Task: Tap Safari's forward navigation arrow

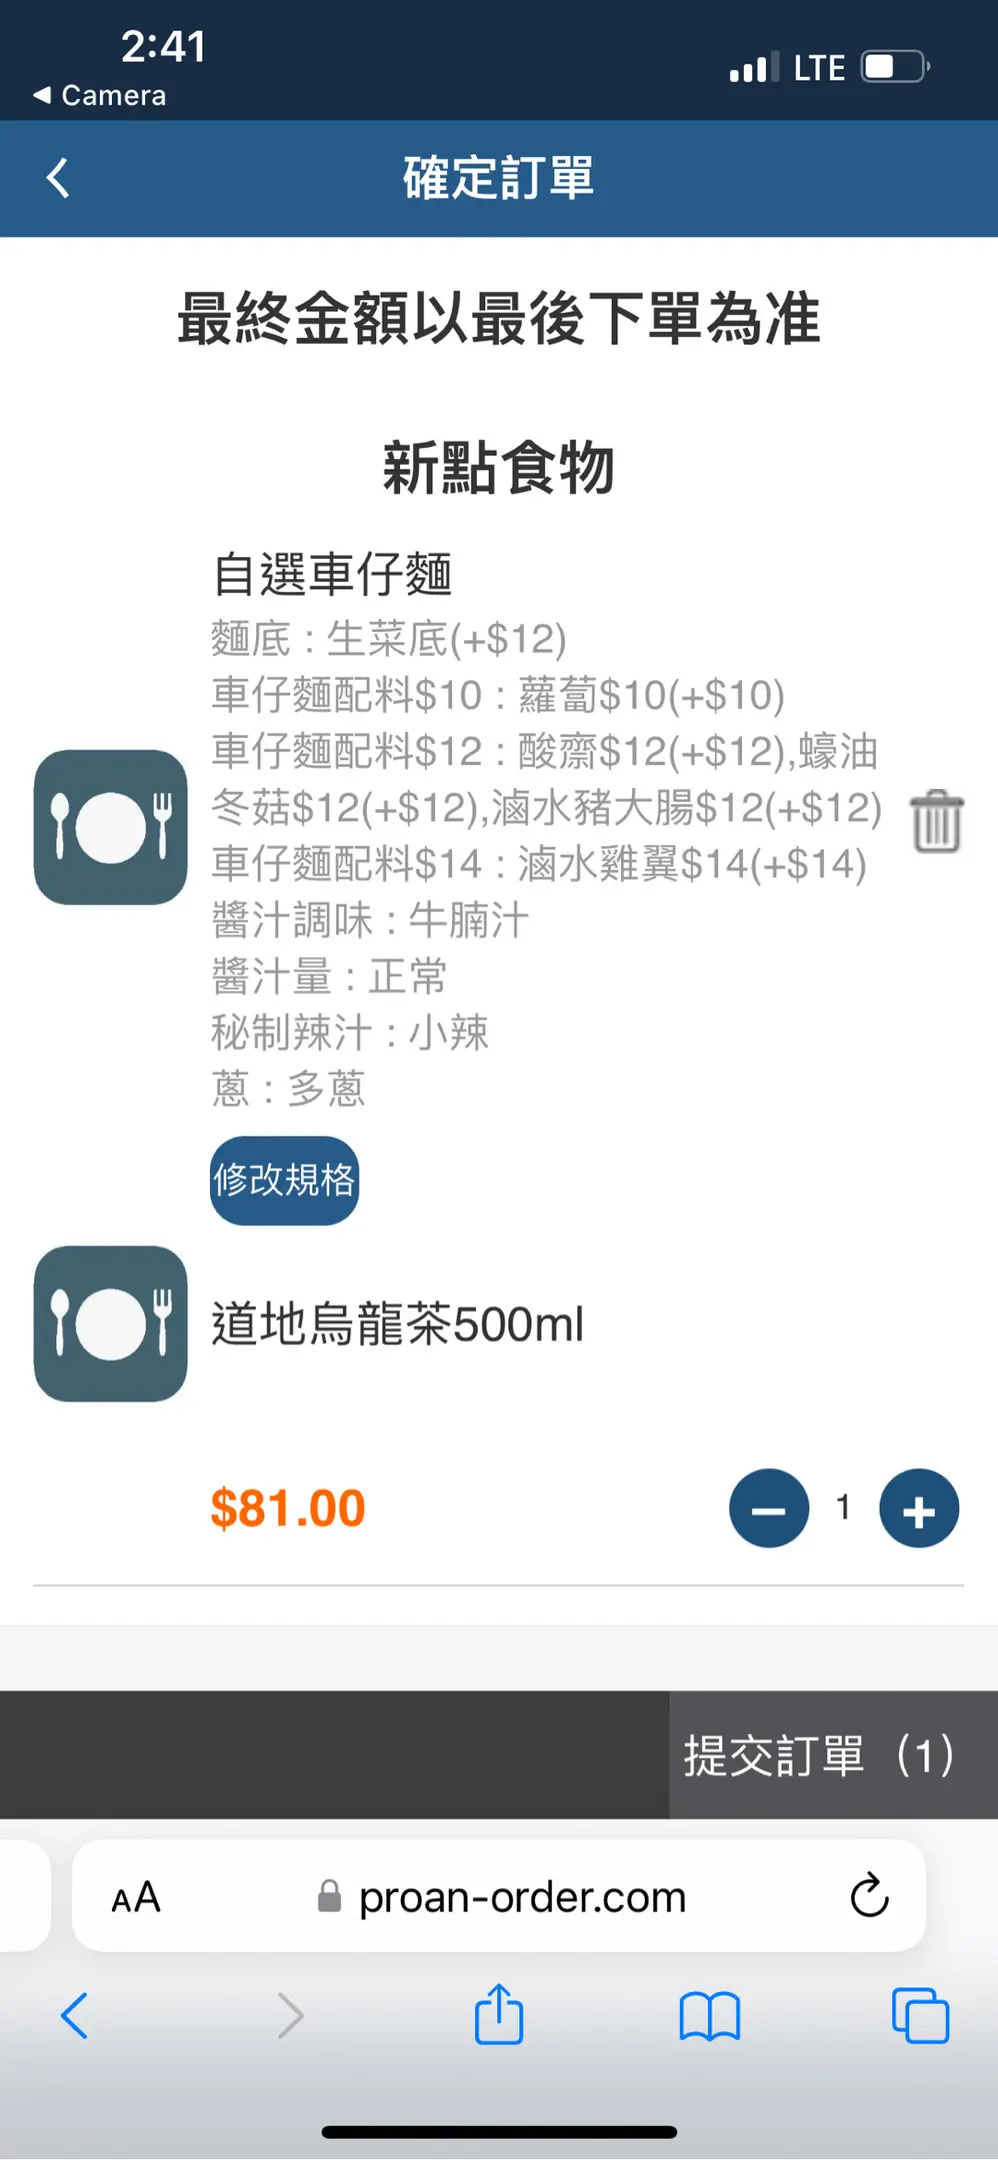Action: (290, 2015)
